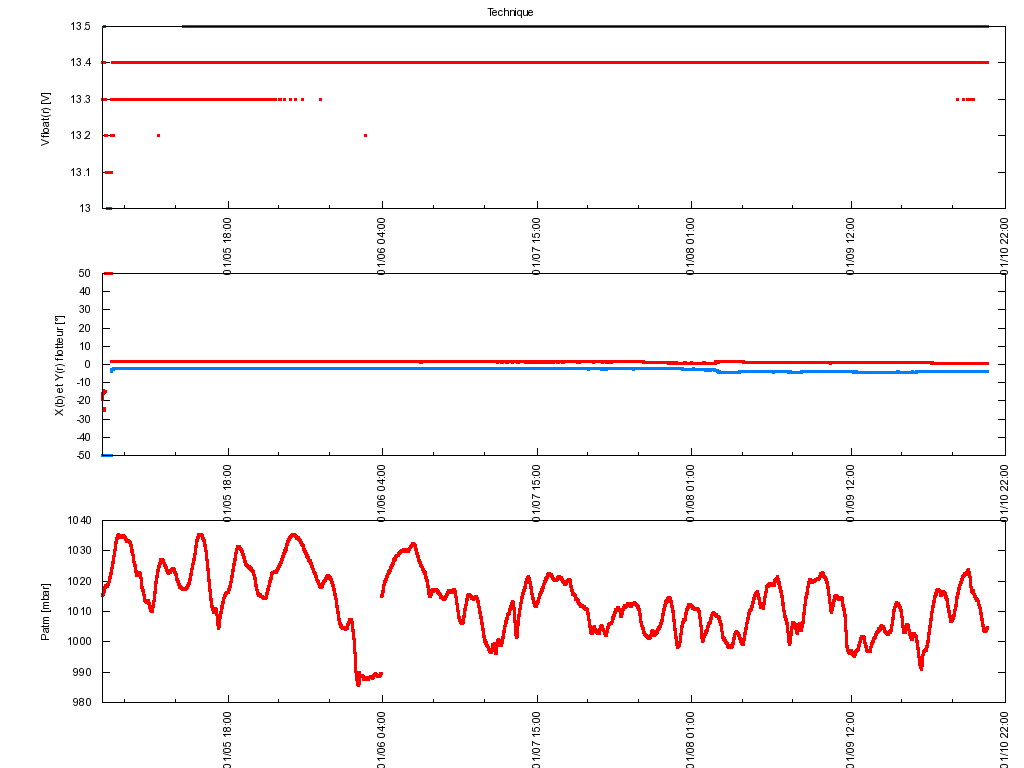
Task: Select the 1040 tick on the pressure axis
Action: [x=80, y=520]
